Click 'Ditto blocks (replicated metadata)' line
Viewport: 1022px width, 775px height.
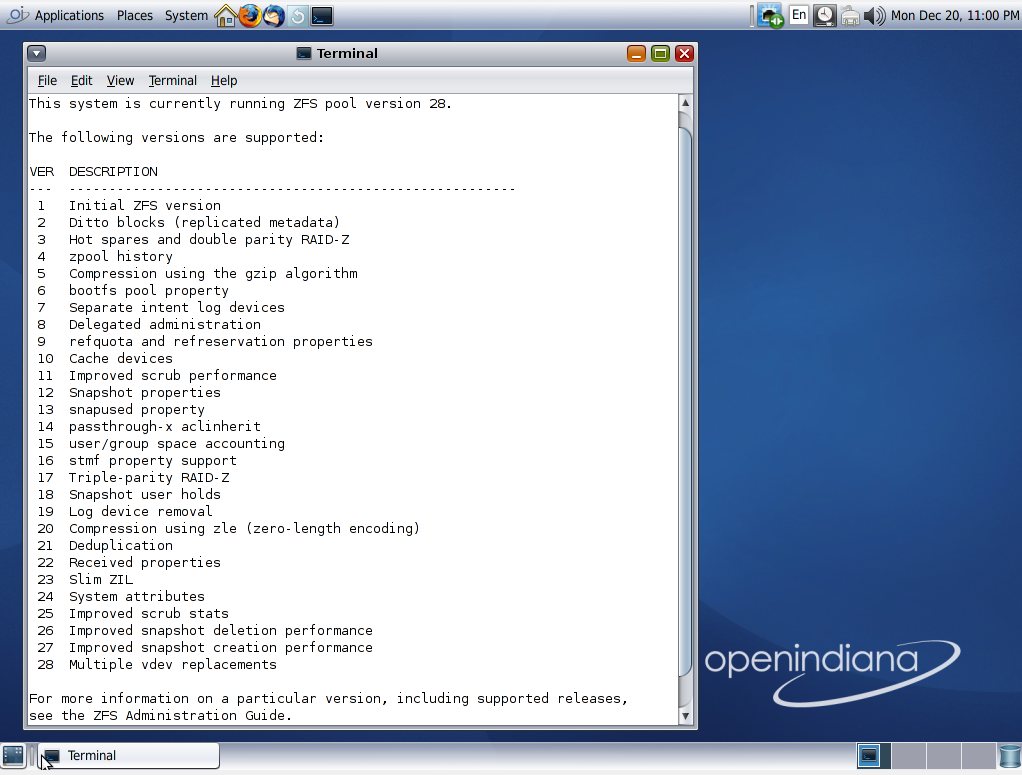coord(204,223)
